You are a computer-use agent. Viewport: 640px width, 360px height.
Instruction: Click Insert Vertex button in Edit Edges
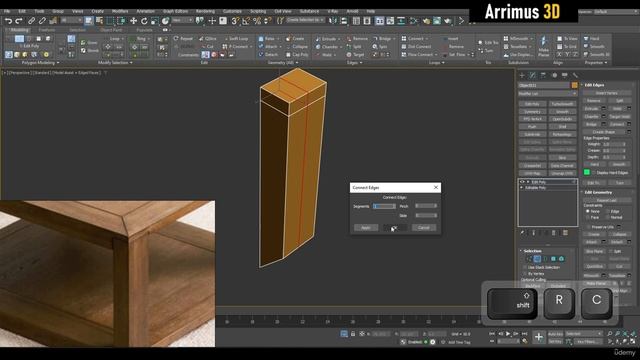coord(607,93)
